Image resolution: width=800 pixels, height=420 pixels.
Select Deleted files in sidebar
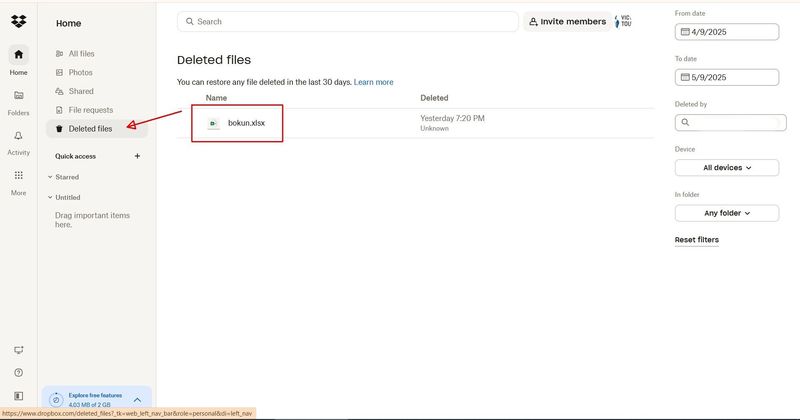97,129
